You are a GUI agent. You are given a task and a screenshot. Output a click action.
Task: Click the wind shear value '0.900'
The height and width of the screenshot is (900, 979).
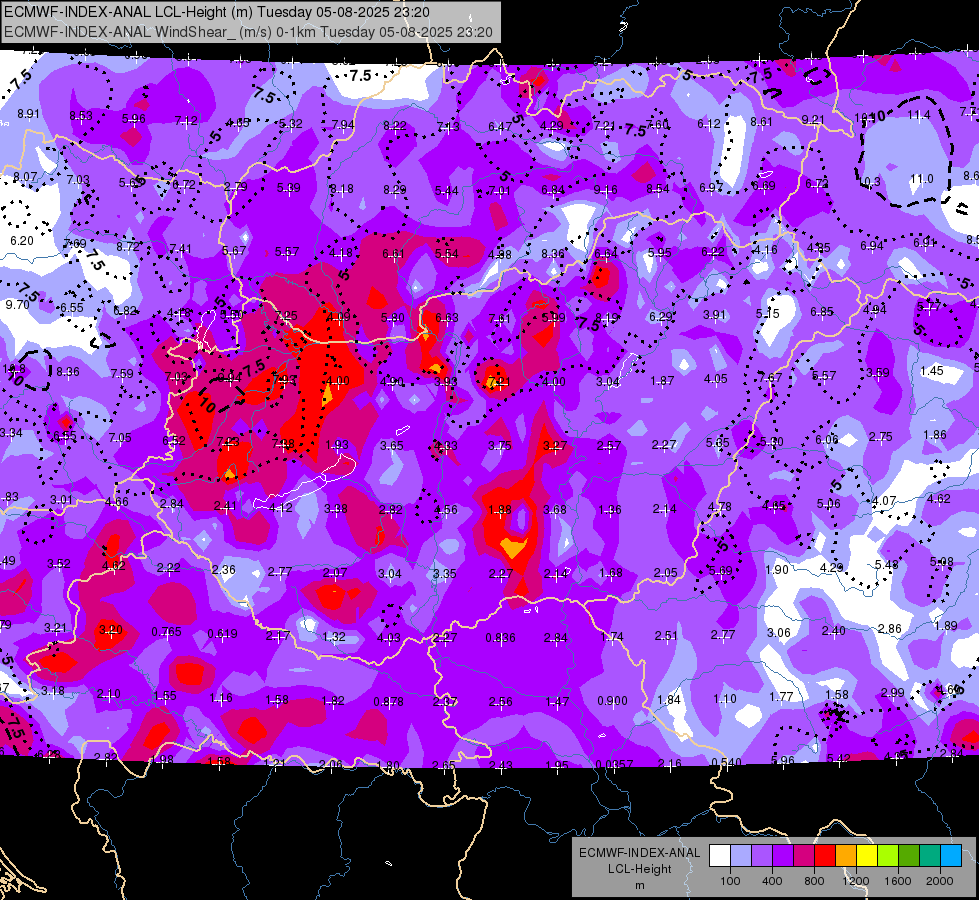[x=612, y=701]
